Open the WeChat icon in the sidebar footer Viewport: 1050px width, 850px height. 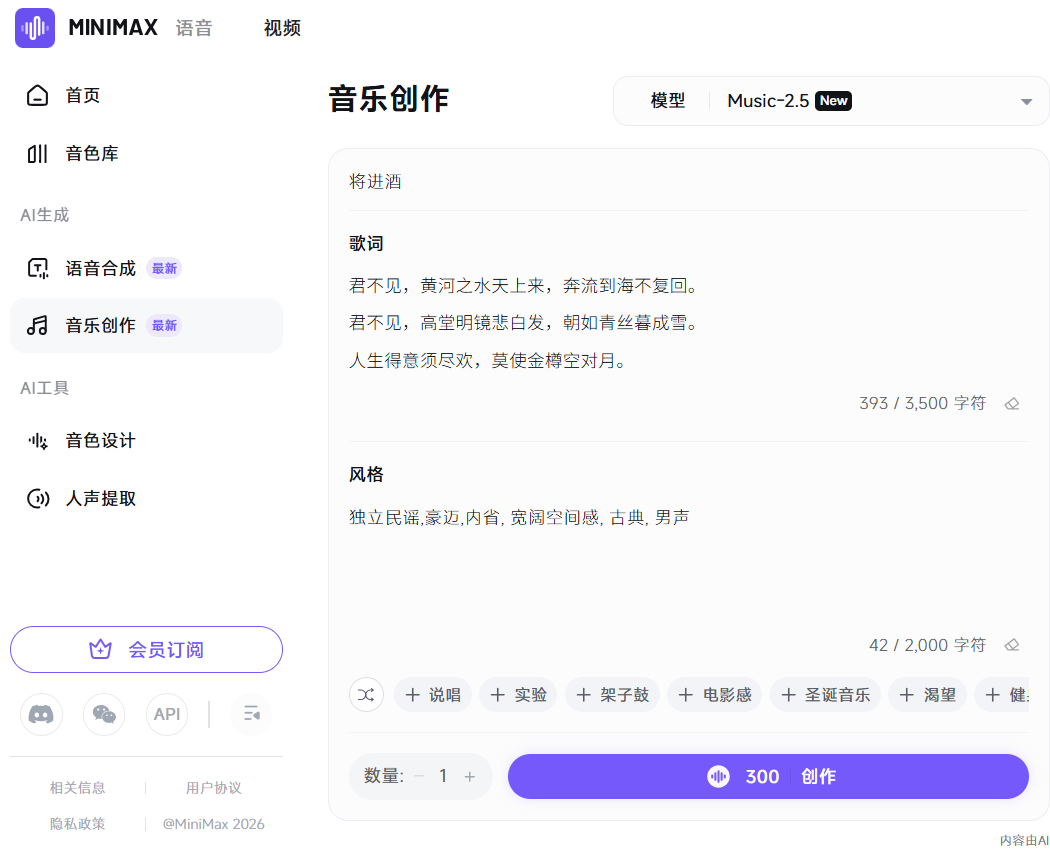point(104,714)
